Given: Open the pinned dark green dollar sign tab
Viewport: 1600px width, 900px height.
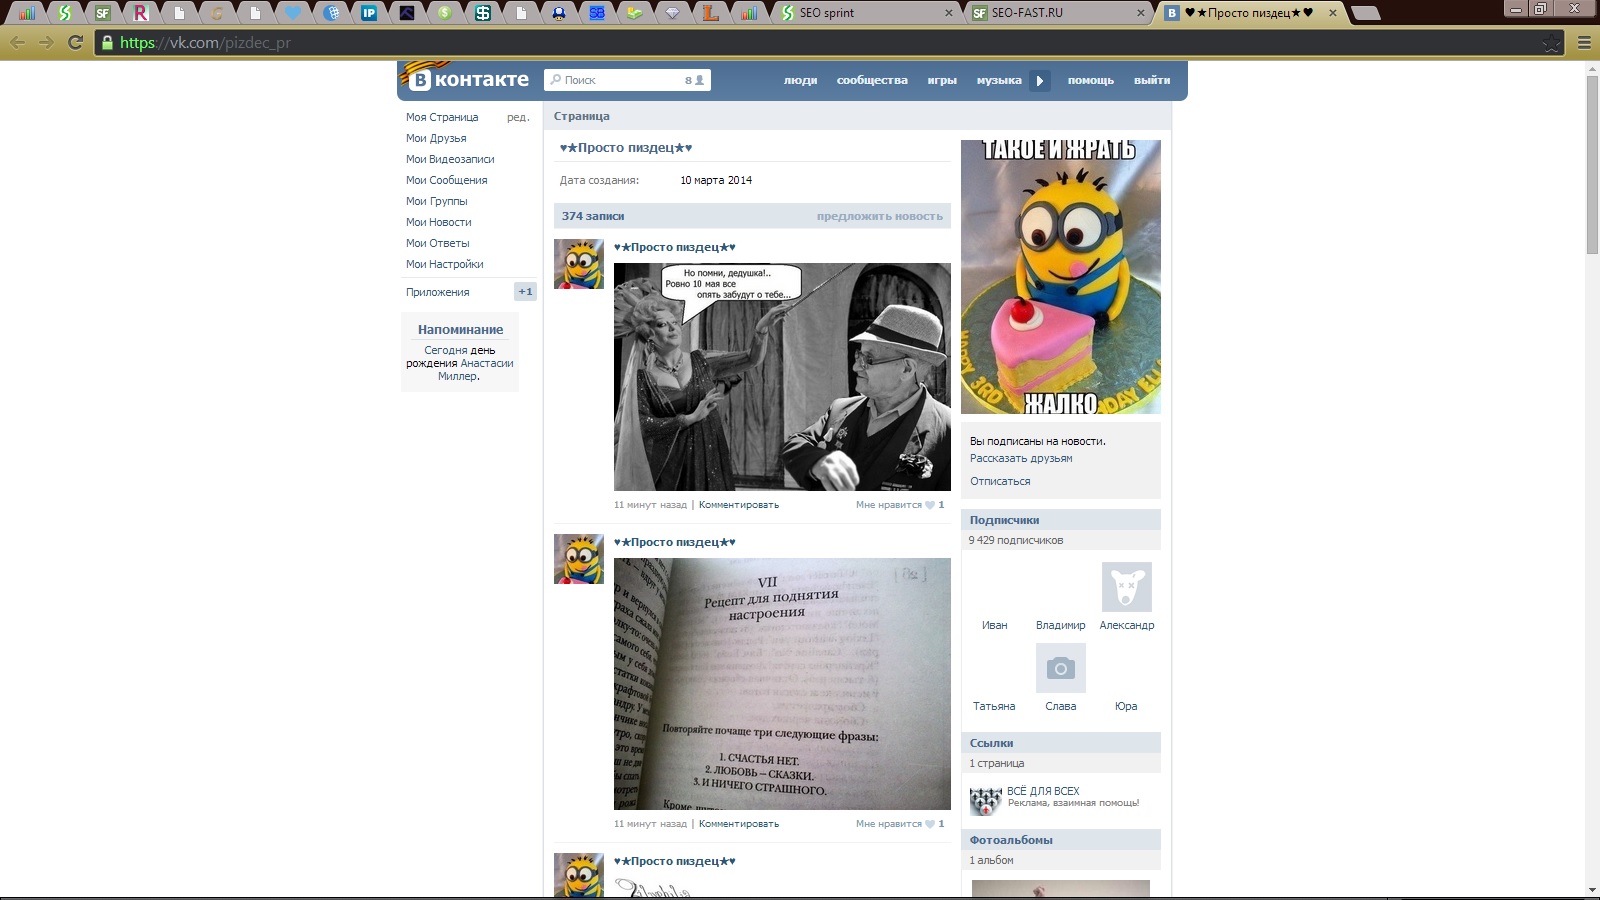Looking at the screenshot, I should pos(483,13).
